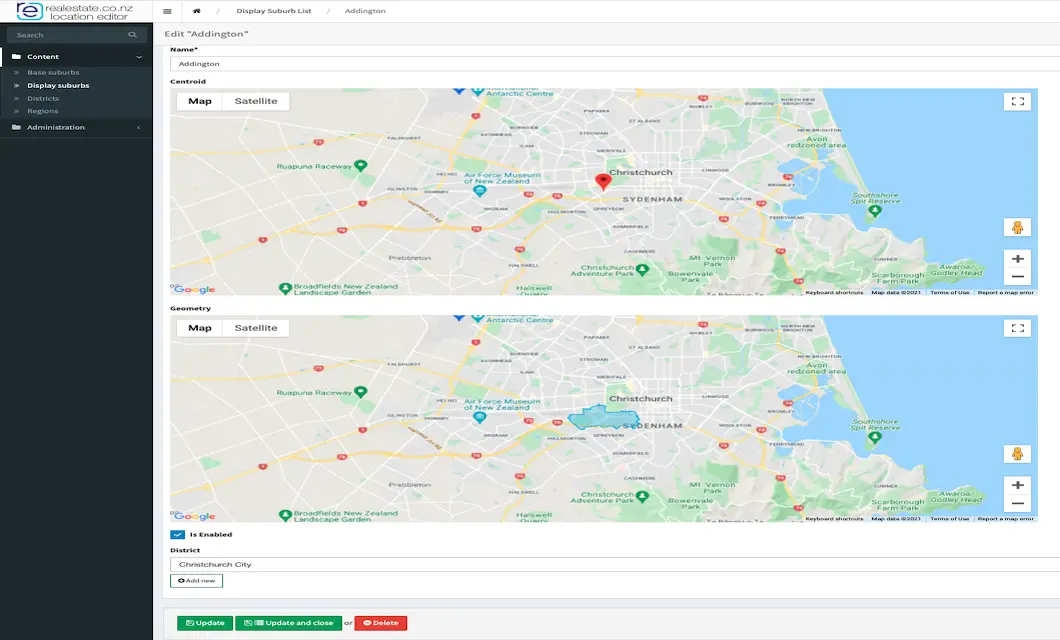1060x640 pixels.
Task: Click the red Delete button
Action: [x=381, y=623]
